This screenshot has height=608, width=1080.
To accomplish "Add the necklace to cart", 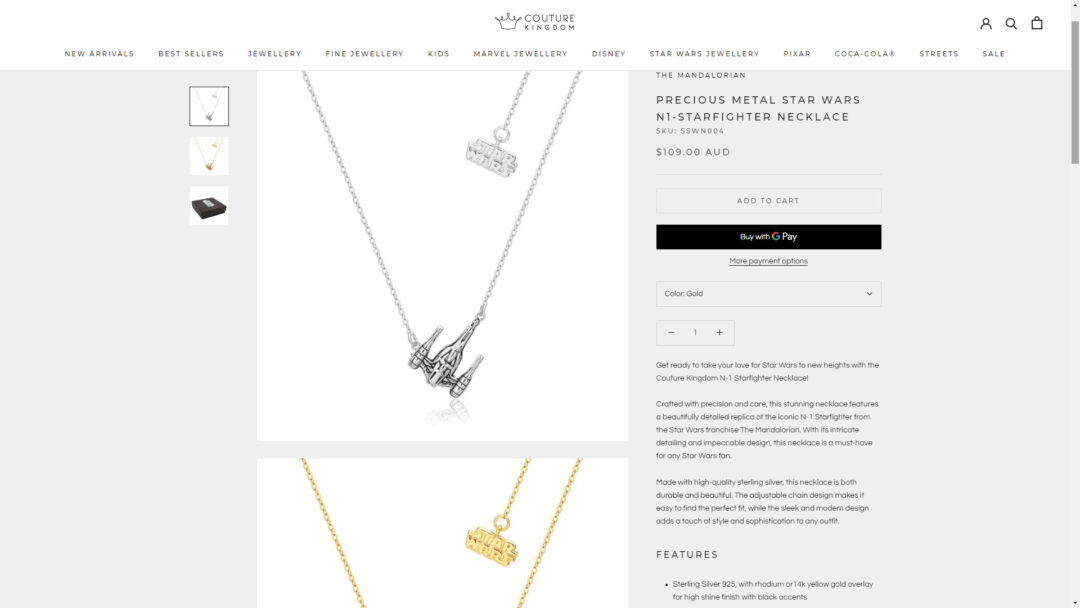I will [768, 200].
